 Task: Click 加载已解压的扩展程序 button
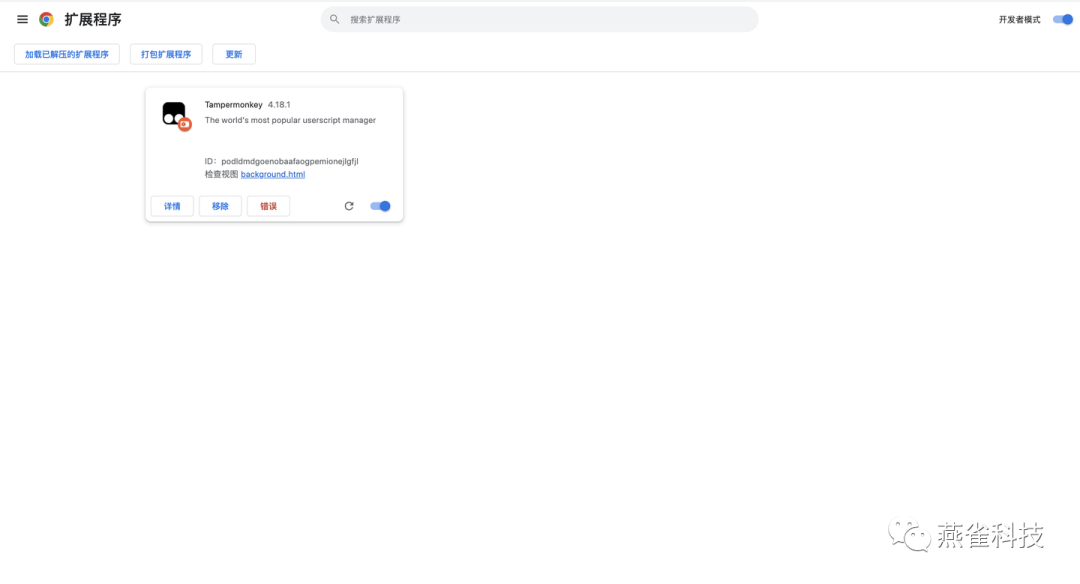click(66, 54)
